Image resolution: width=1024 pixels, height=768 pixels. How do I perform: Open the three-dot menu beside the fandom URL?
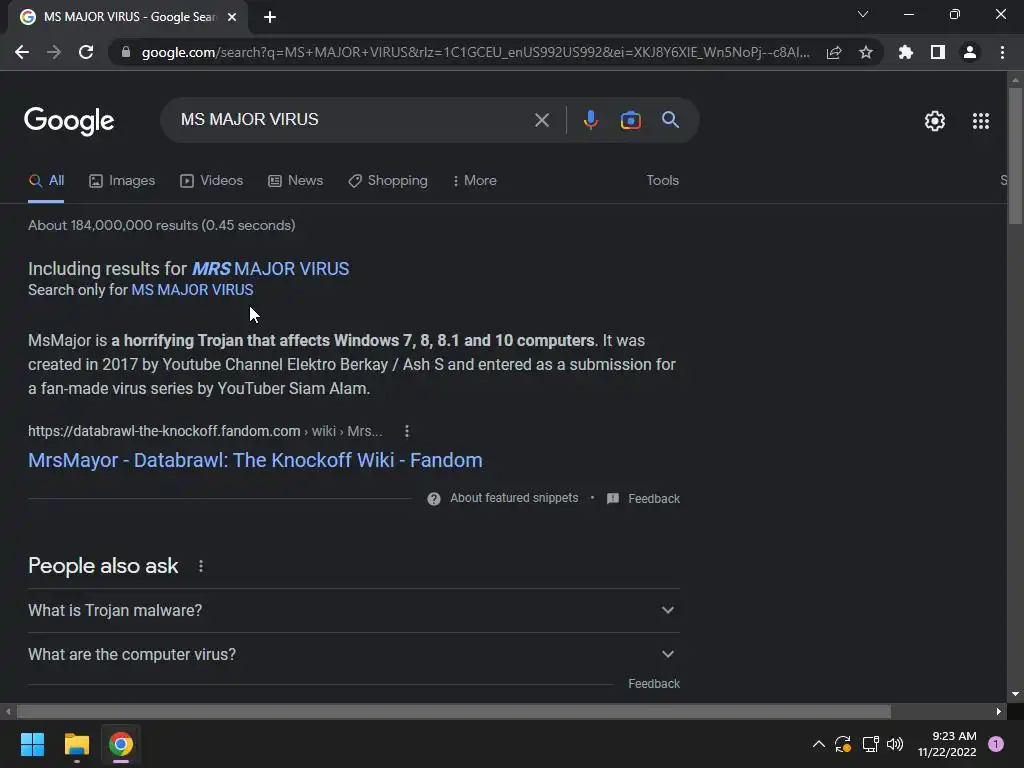click(407, 431)
